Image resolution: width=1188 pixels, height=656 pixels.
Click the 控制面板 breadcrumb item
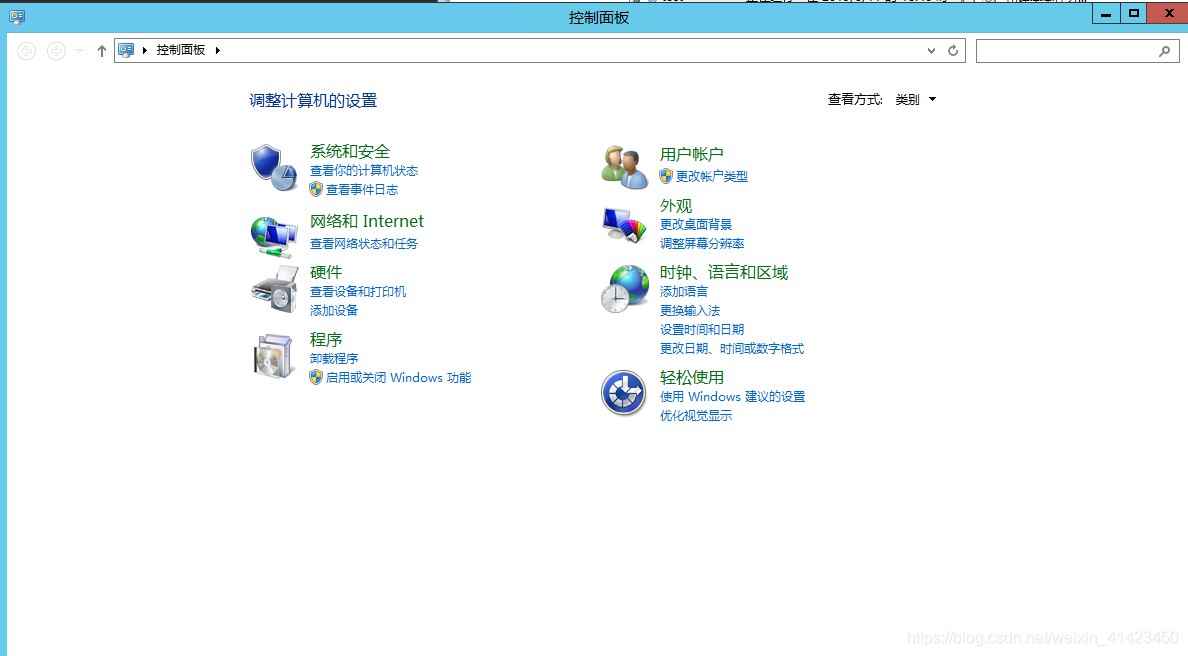click(180, 50)
